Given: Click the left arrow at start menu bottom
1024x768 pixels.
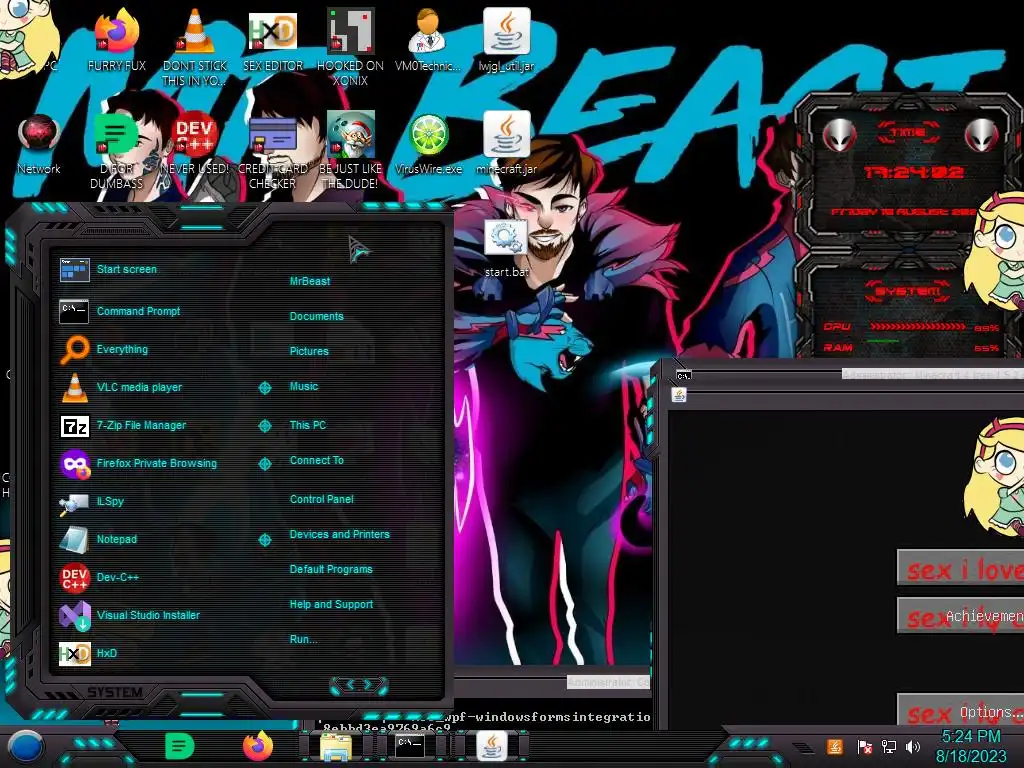Looking at the screenshot, I should tap(349, 685).
